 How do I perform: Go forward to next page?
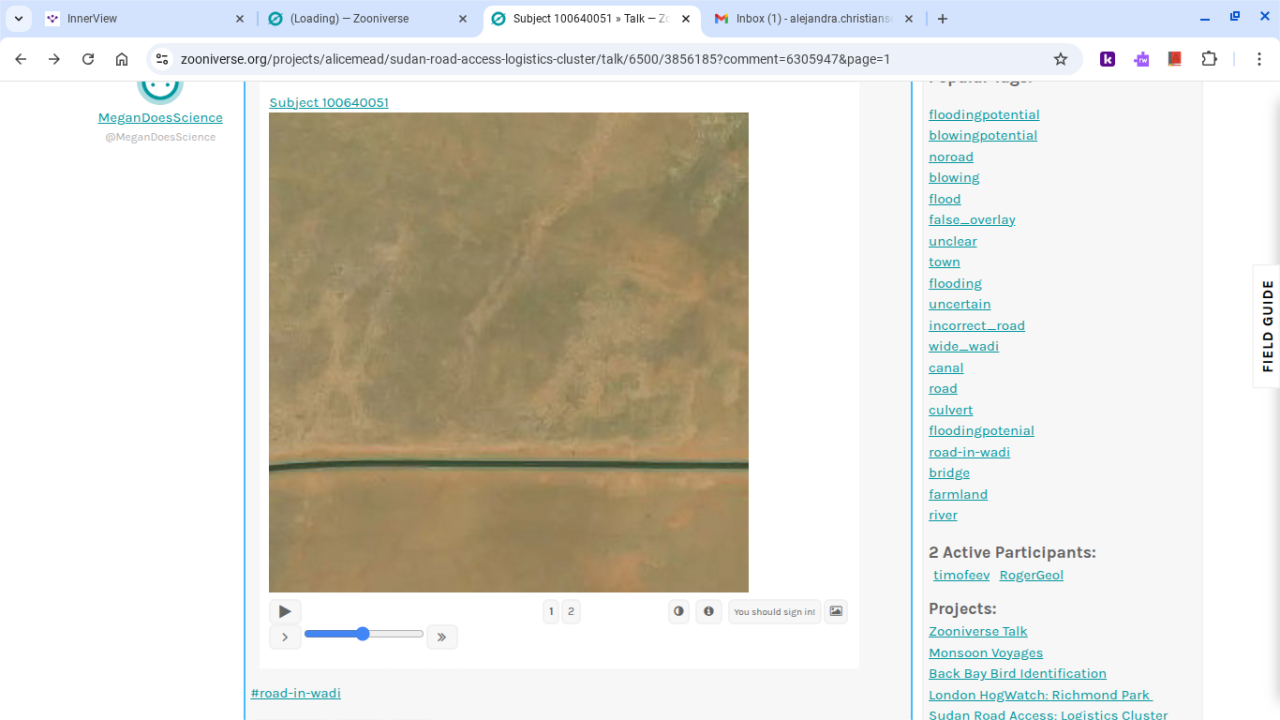click(54, 59)
